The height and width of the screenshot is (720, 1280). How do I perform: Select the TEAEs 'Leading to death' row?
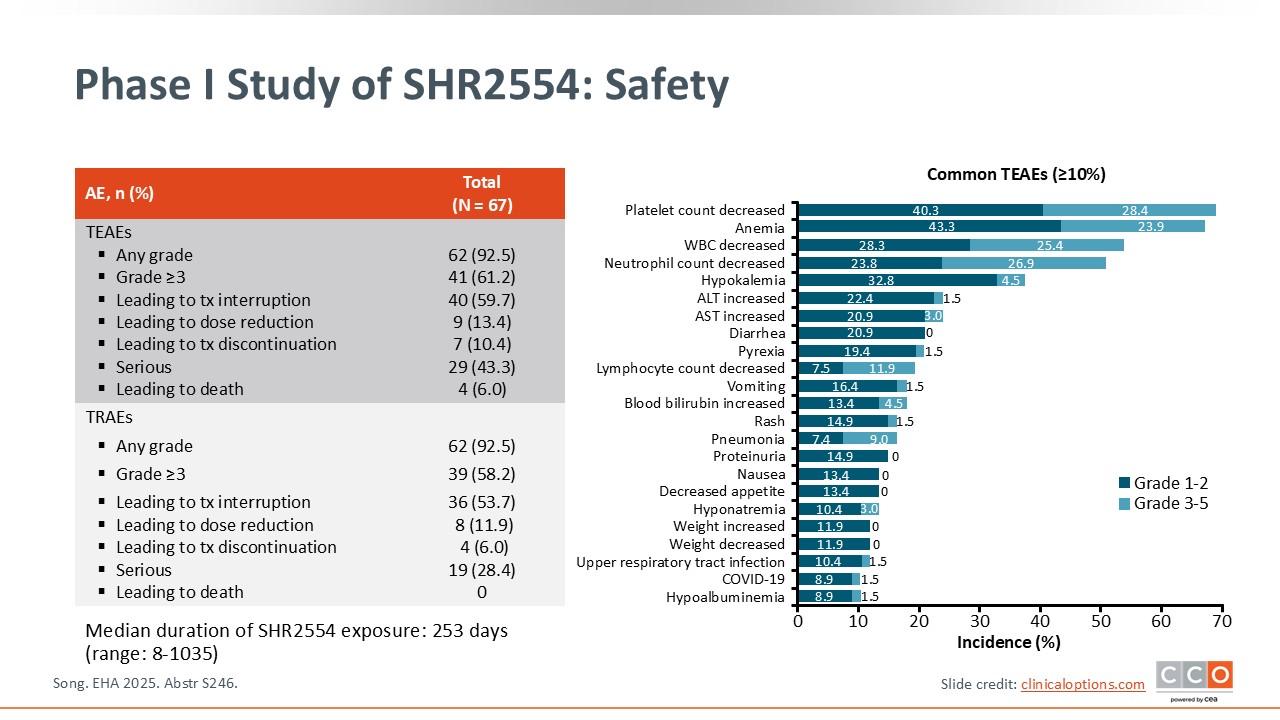pyautogui.click(x=180, y=389)
